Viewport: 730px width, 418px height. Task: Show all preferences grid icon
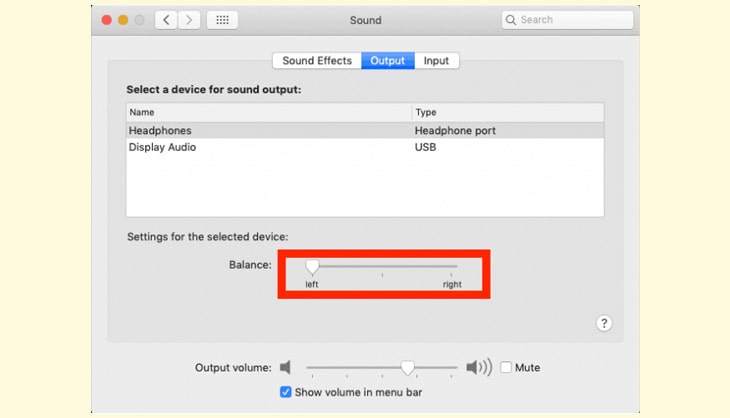coord(221,20)
